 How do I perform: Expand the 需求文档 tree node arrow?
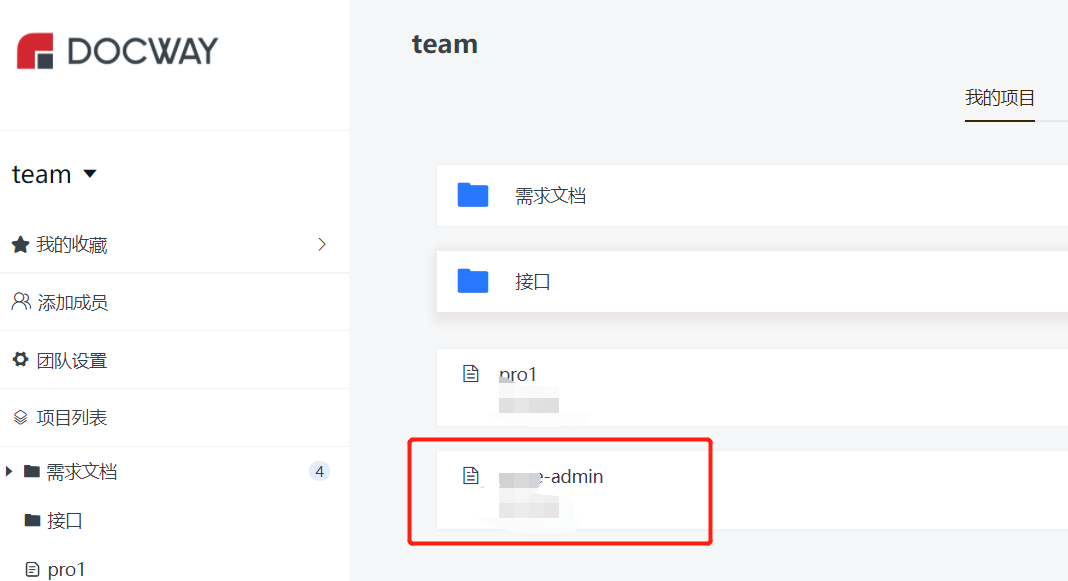tap(8, 470)
